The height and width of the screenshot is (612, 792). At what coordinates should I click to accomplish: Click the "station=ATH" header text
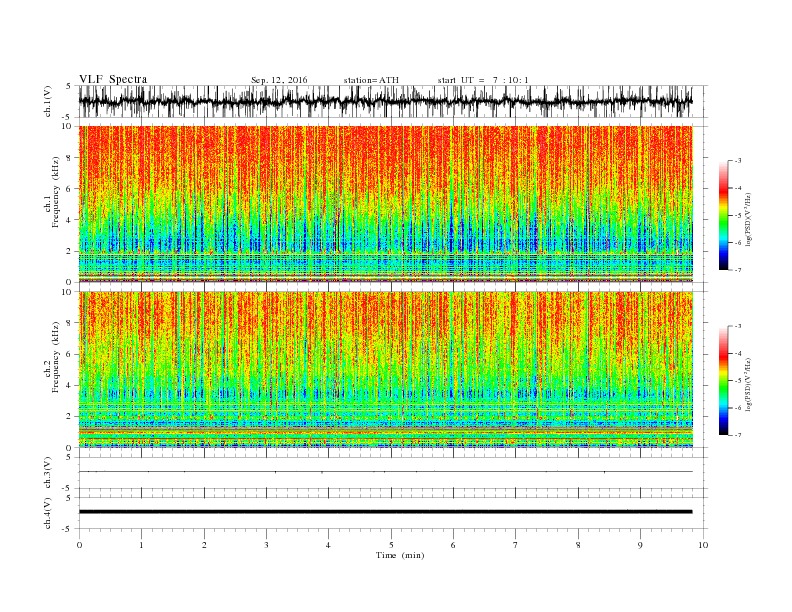tap(371, 80)
